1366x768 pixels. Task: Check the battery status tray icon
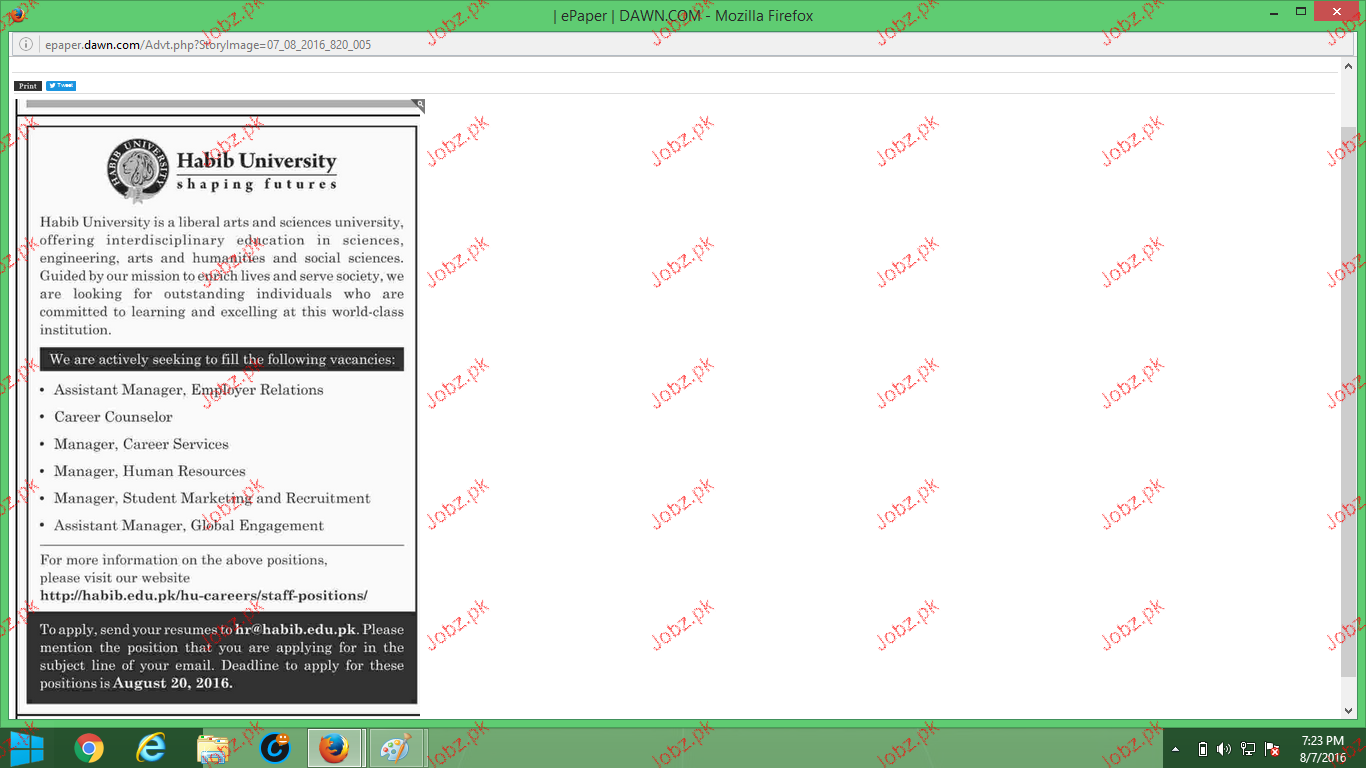pos(1203,749)
